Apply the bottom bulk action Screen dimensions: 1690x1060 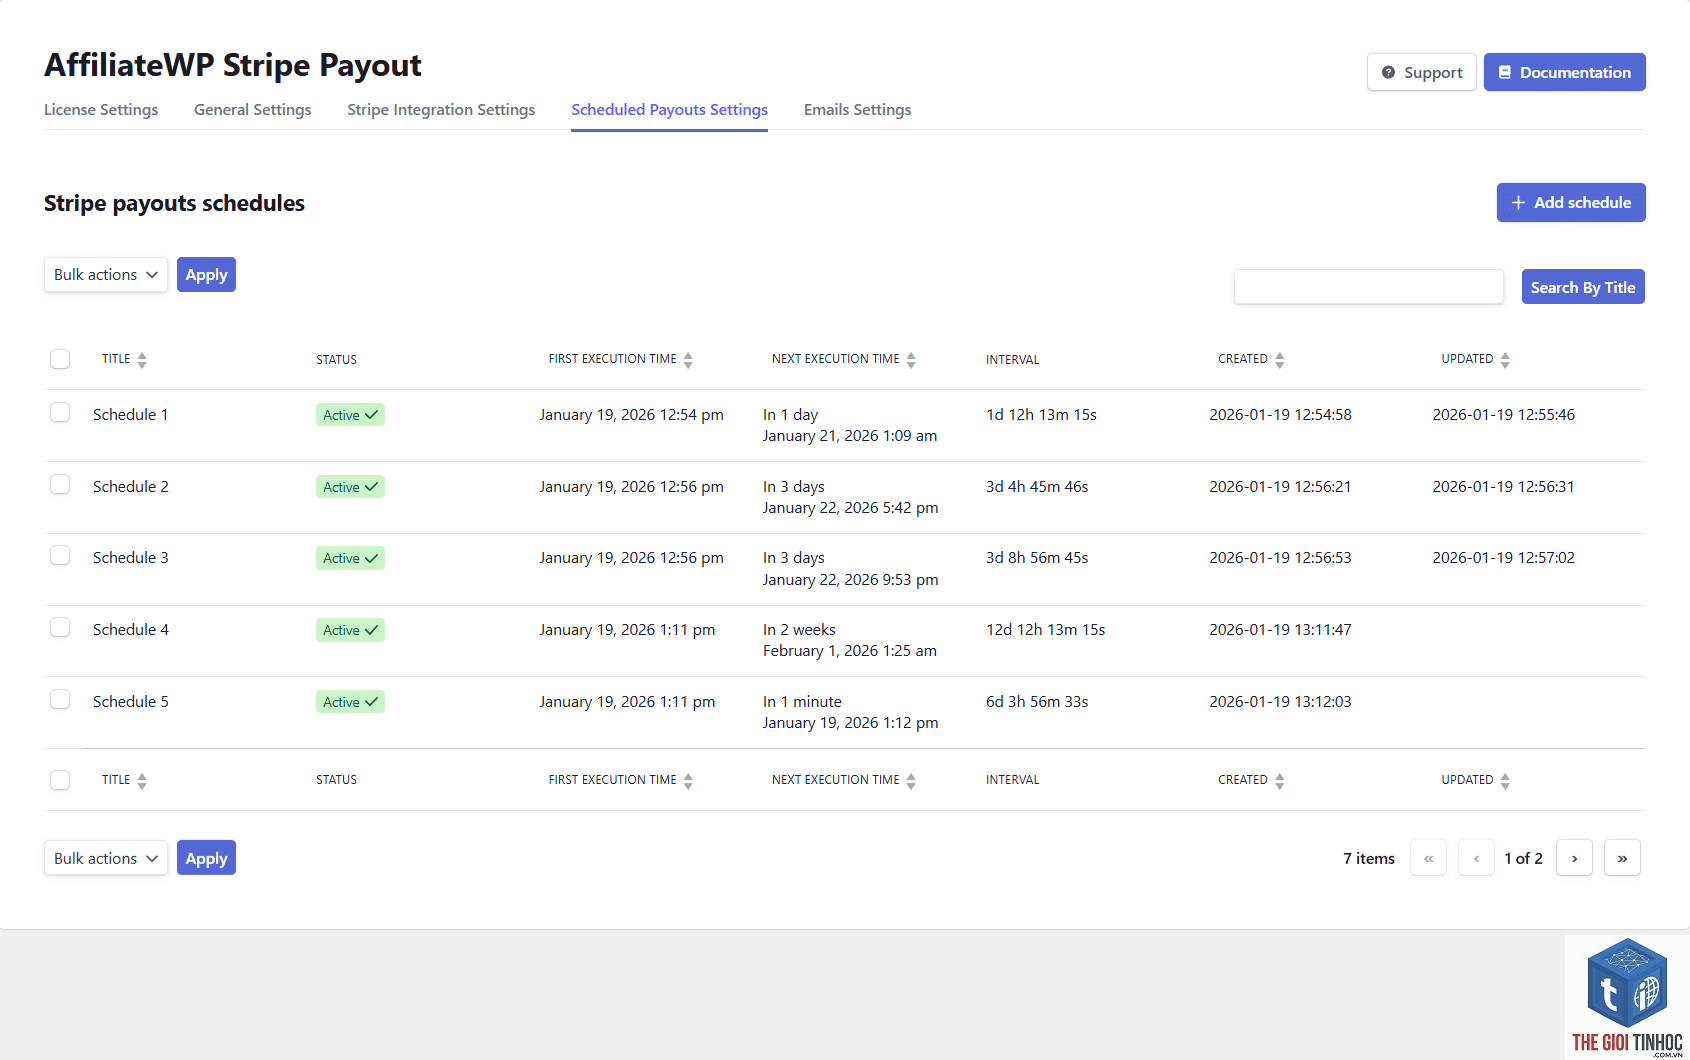(206, 858)
